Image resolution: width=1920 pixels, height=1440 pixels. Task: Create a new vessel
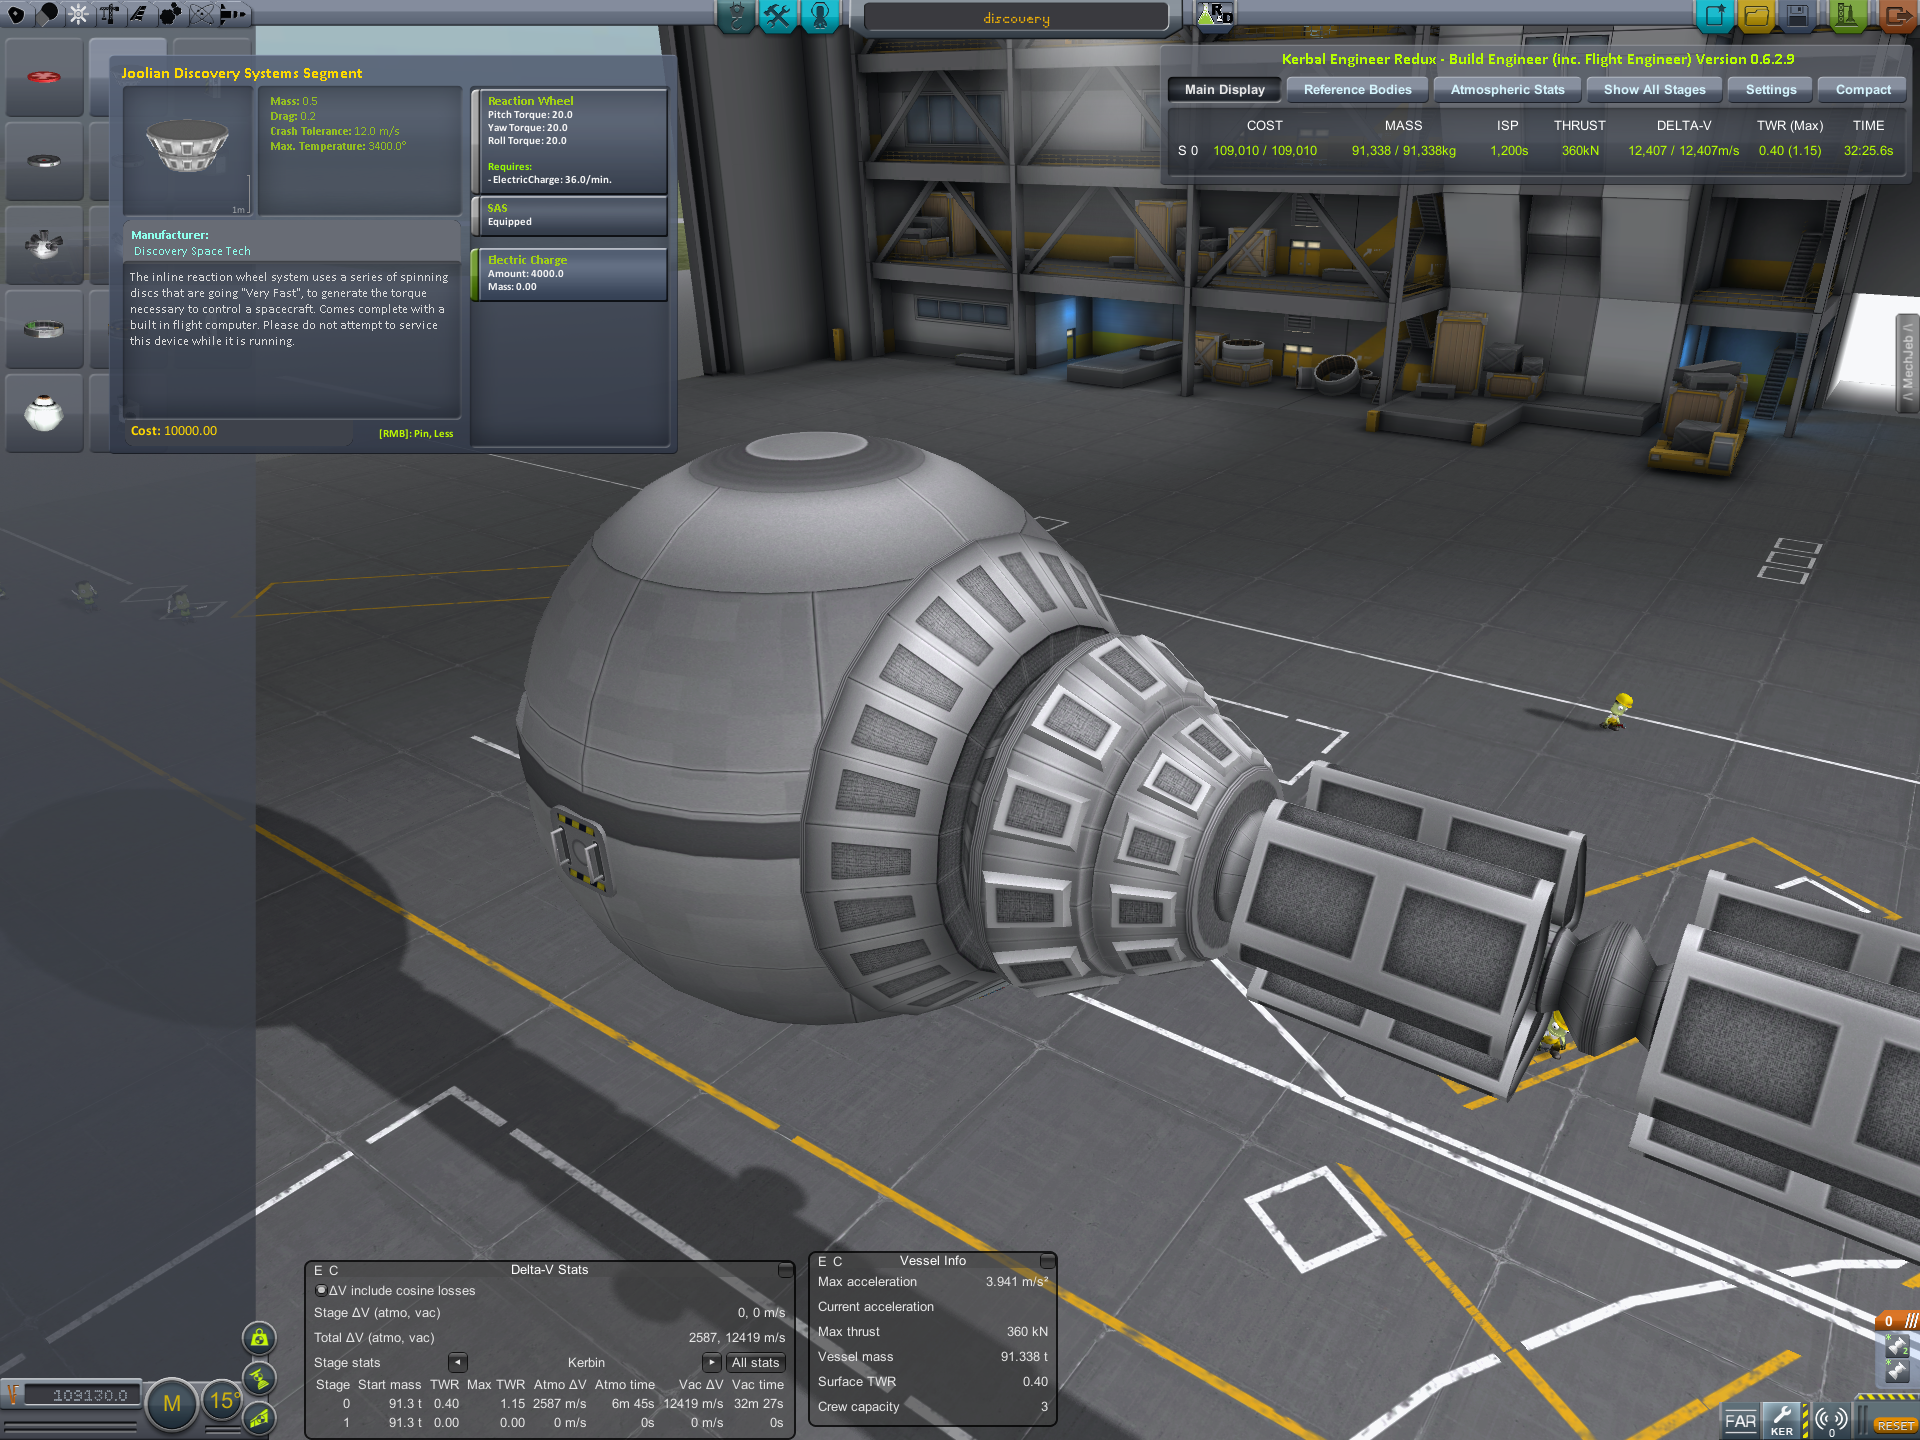tap(1715, 16)
